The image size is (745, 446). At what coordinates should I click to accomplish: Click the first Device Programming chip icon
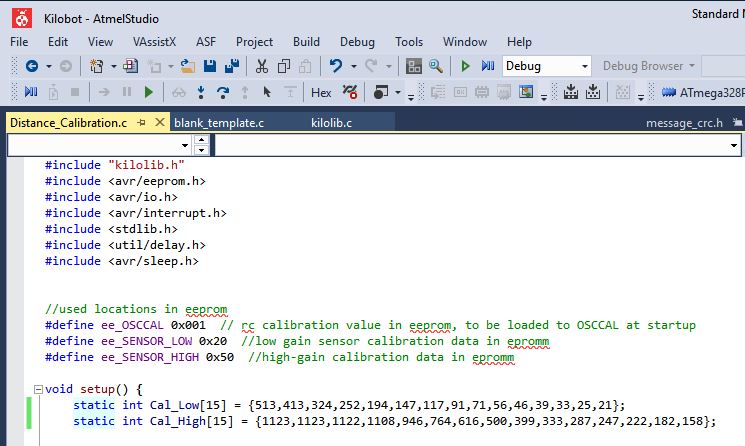pos(571,92)
